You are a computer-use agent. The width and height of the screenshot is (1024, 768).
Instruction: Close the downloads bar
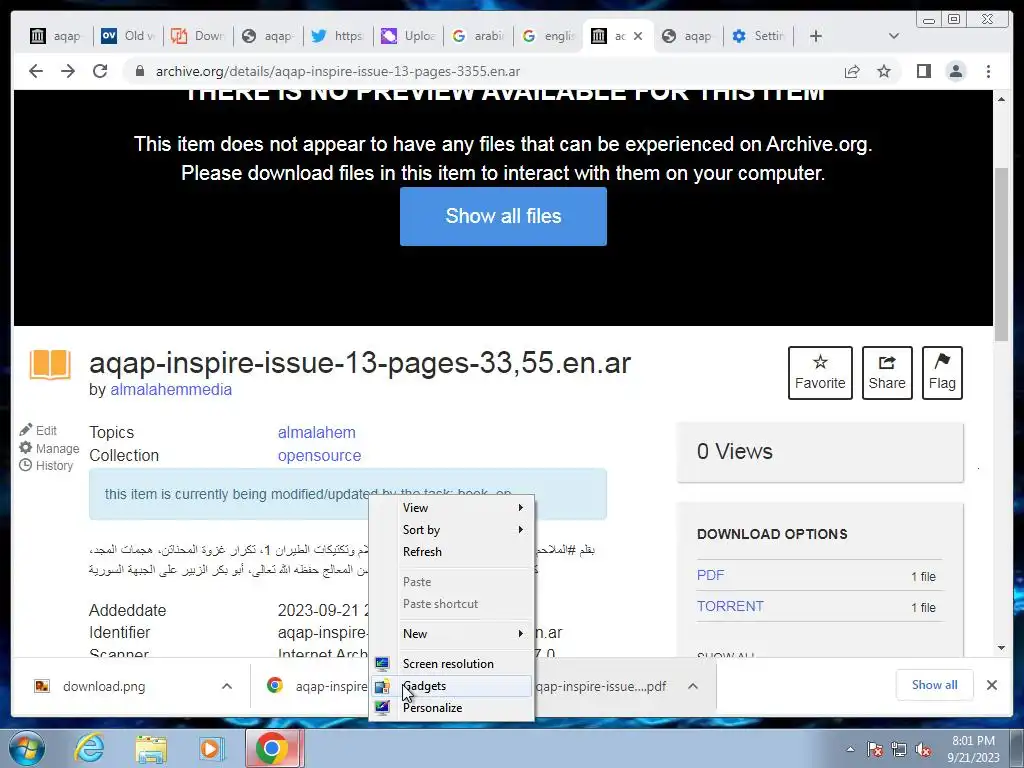coord(991,685)
